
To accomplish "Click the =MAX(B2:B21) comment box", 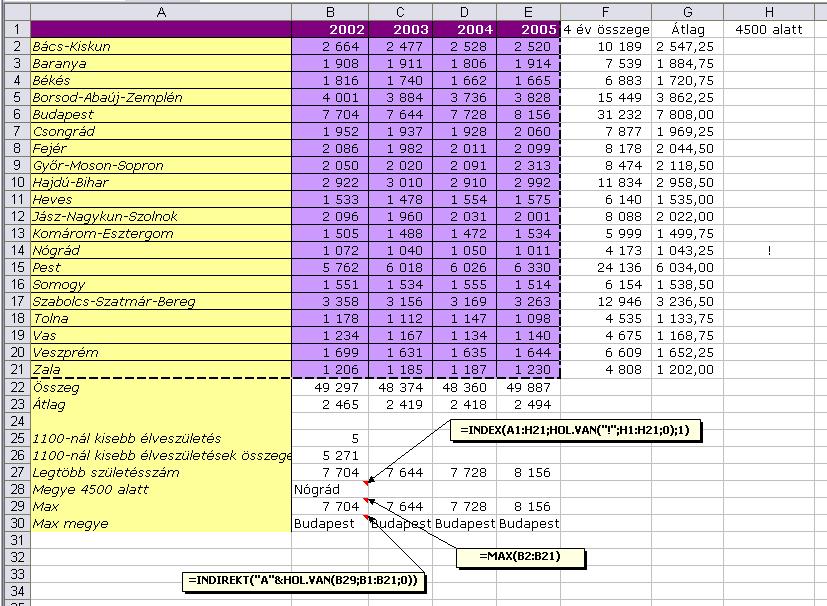I will [520, 556].
